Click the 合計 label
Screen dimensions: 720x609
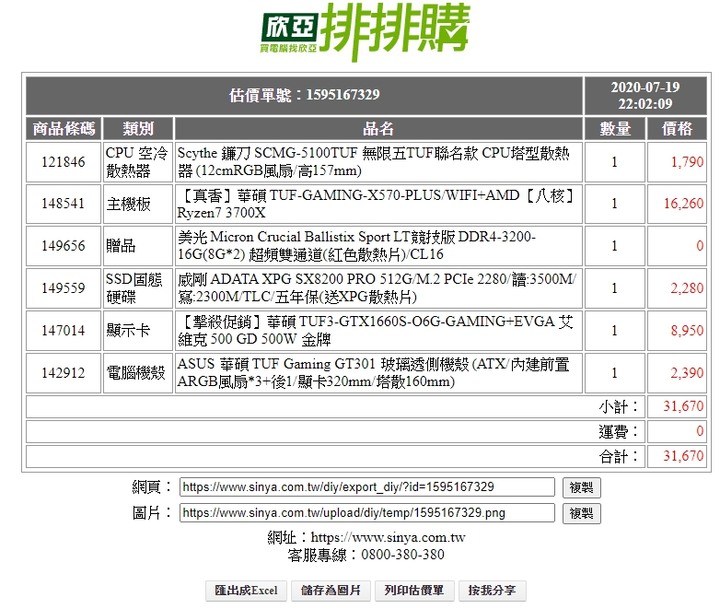(x=618, y=457)
